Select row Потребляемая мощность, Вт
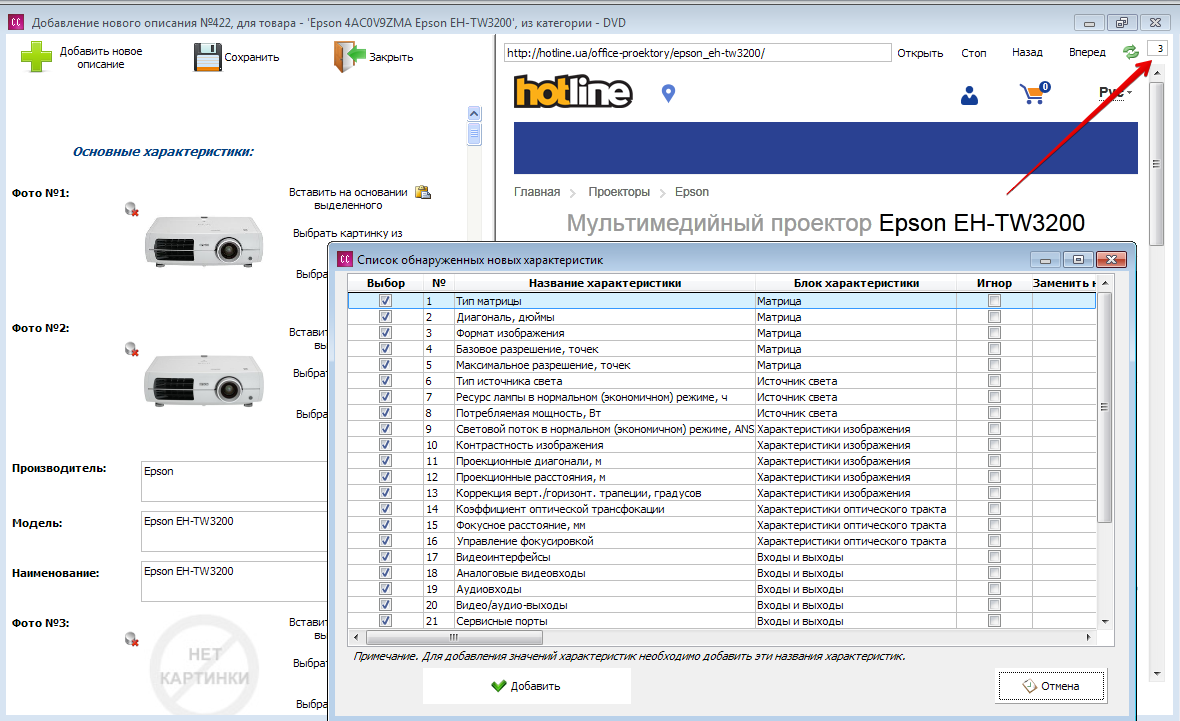The height and width of the screenshot is (721, 1180). coord(722,412)
